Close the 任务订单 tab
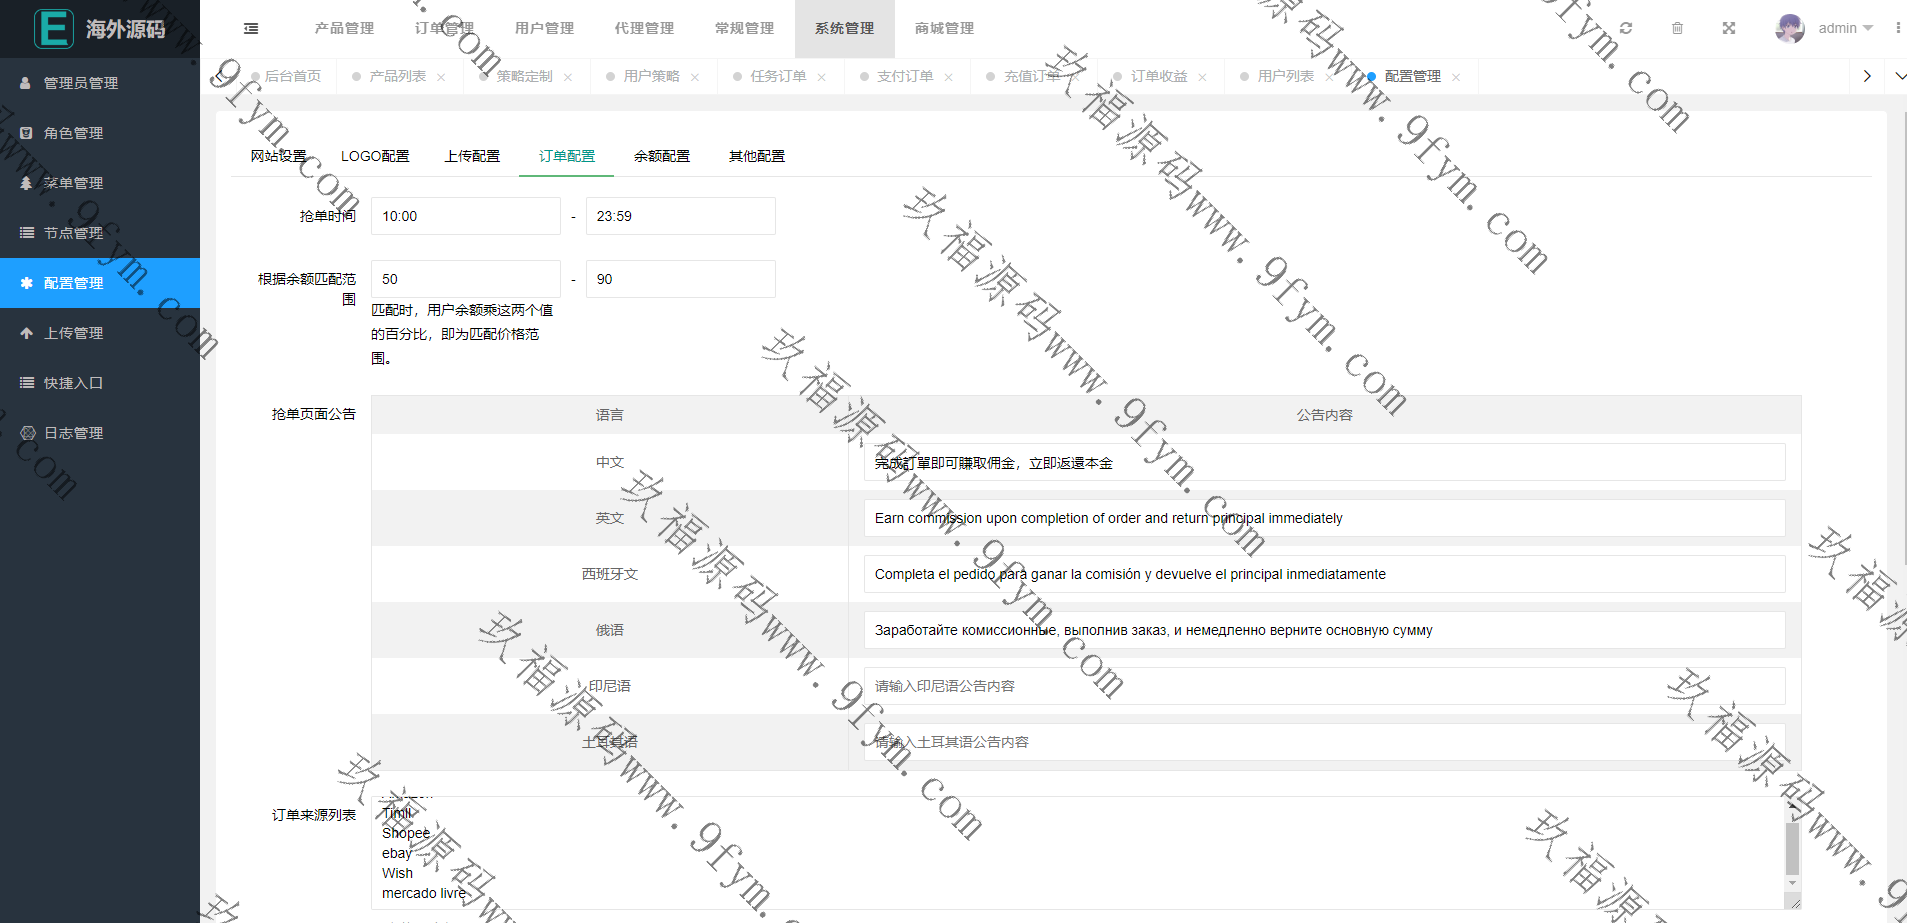The width and height of the screenshot is (1907, 923). click(x=822, y=77)
